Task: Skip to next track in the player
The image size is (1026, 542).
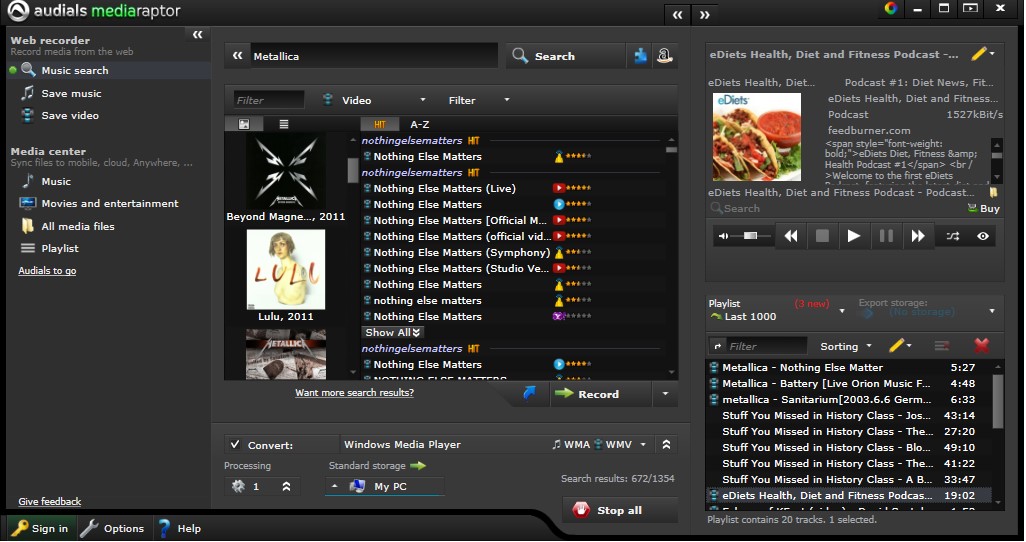Action: (x=917, y=237)
